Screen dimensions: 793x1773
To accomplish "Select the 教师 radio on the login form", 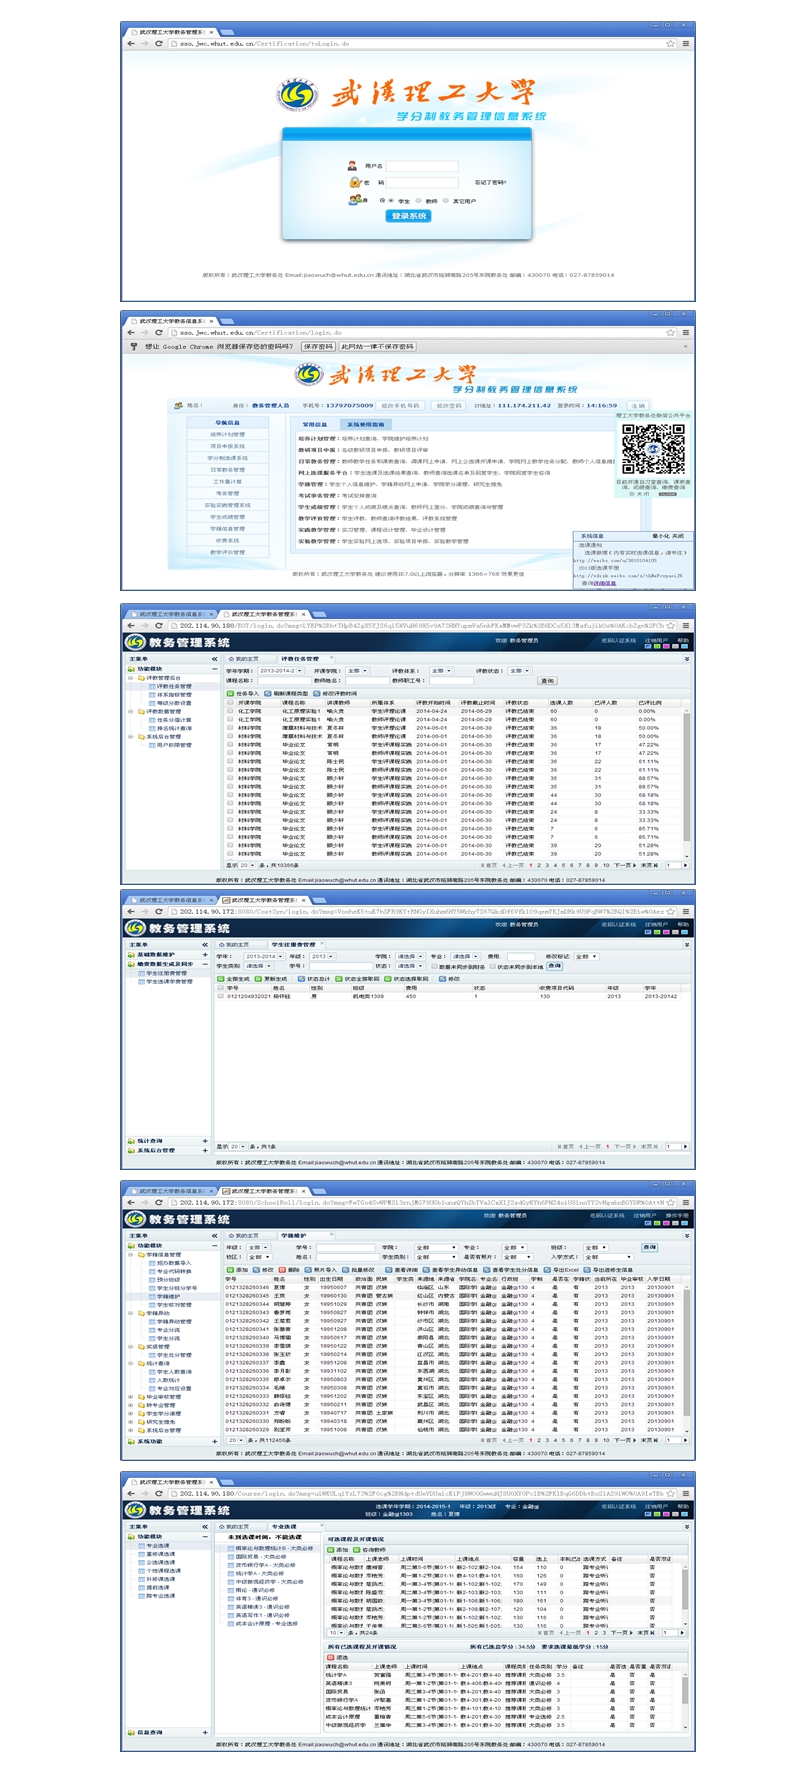I will [x=419, y=200].
